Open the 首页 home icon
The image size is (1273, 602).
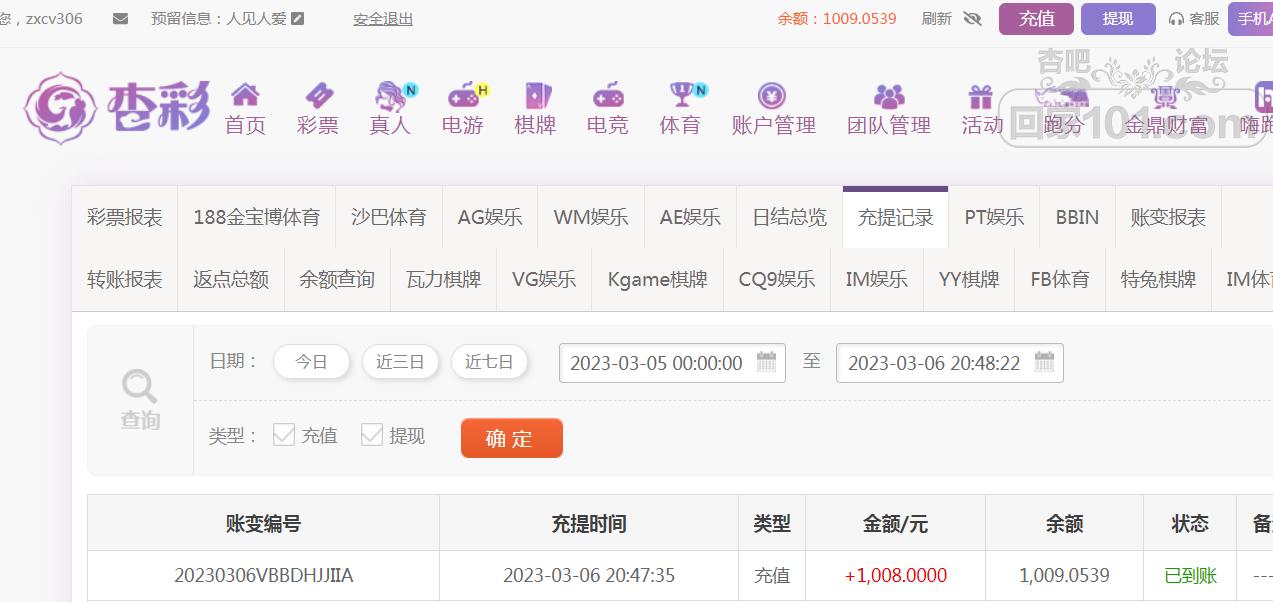coord(245,96)
